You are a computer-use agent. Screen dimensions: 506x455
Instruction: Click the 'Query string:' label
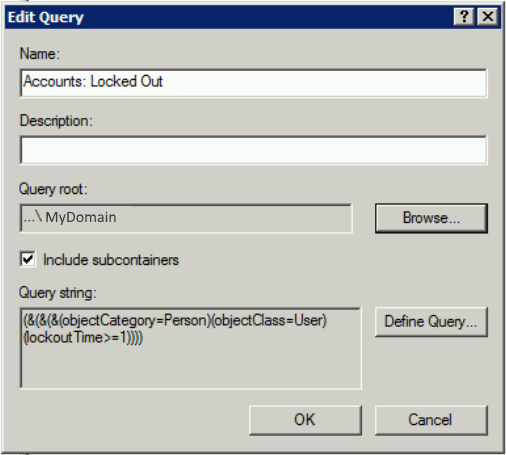(x=57, y=293)
